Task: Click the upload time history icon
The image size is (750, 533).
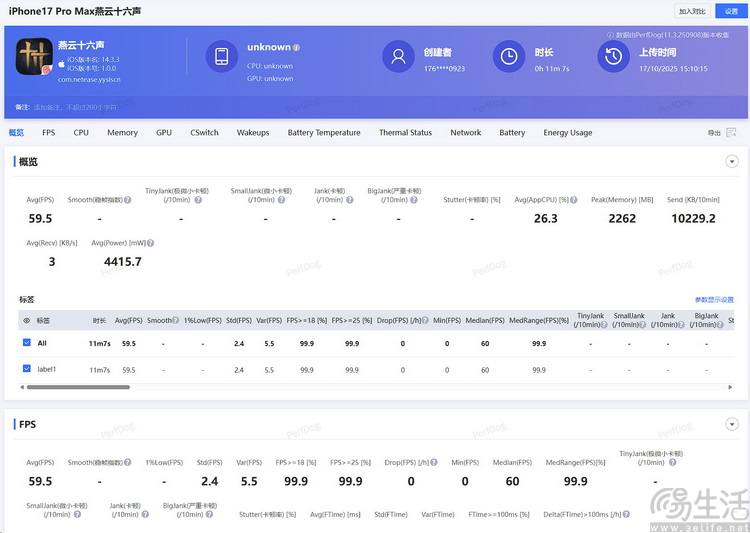Action: 612,56
